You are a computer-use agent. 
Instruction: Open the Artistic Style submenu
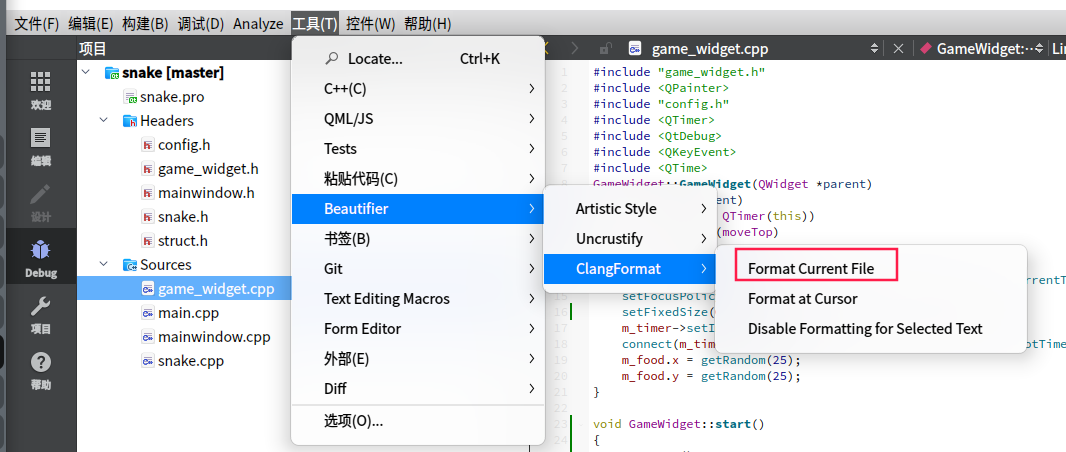coord(630,209)
